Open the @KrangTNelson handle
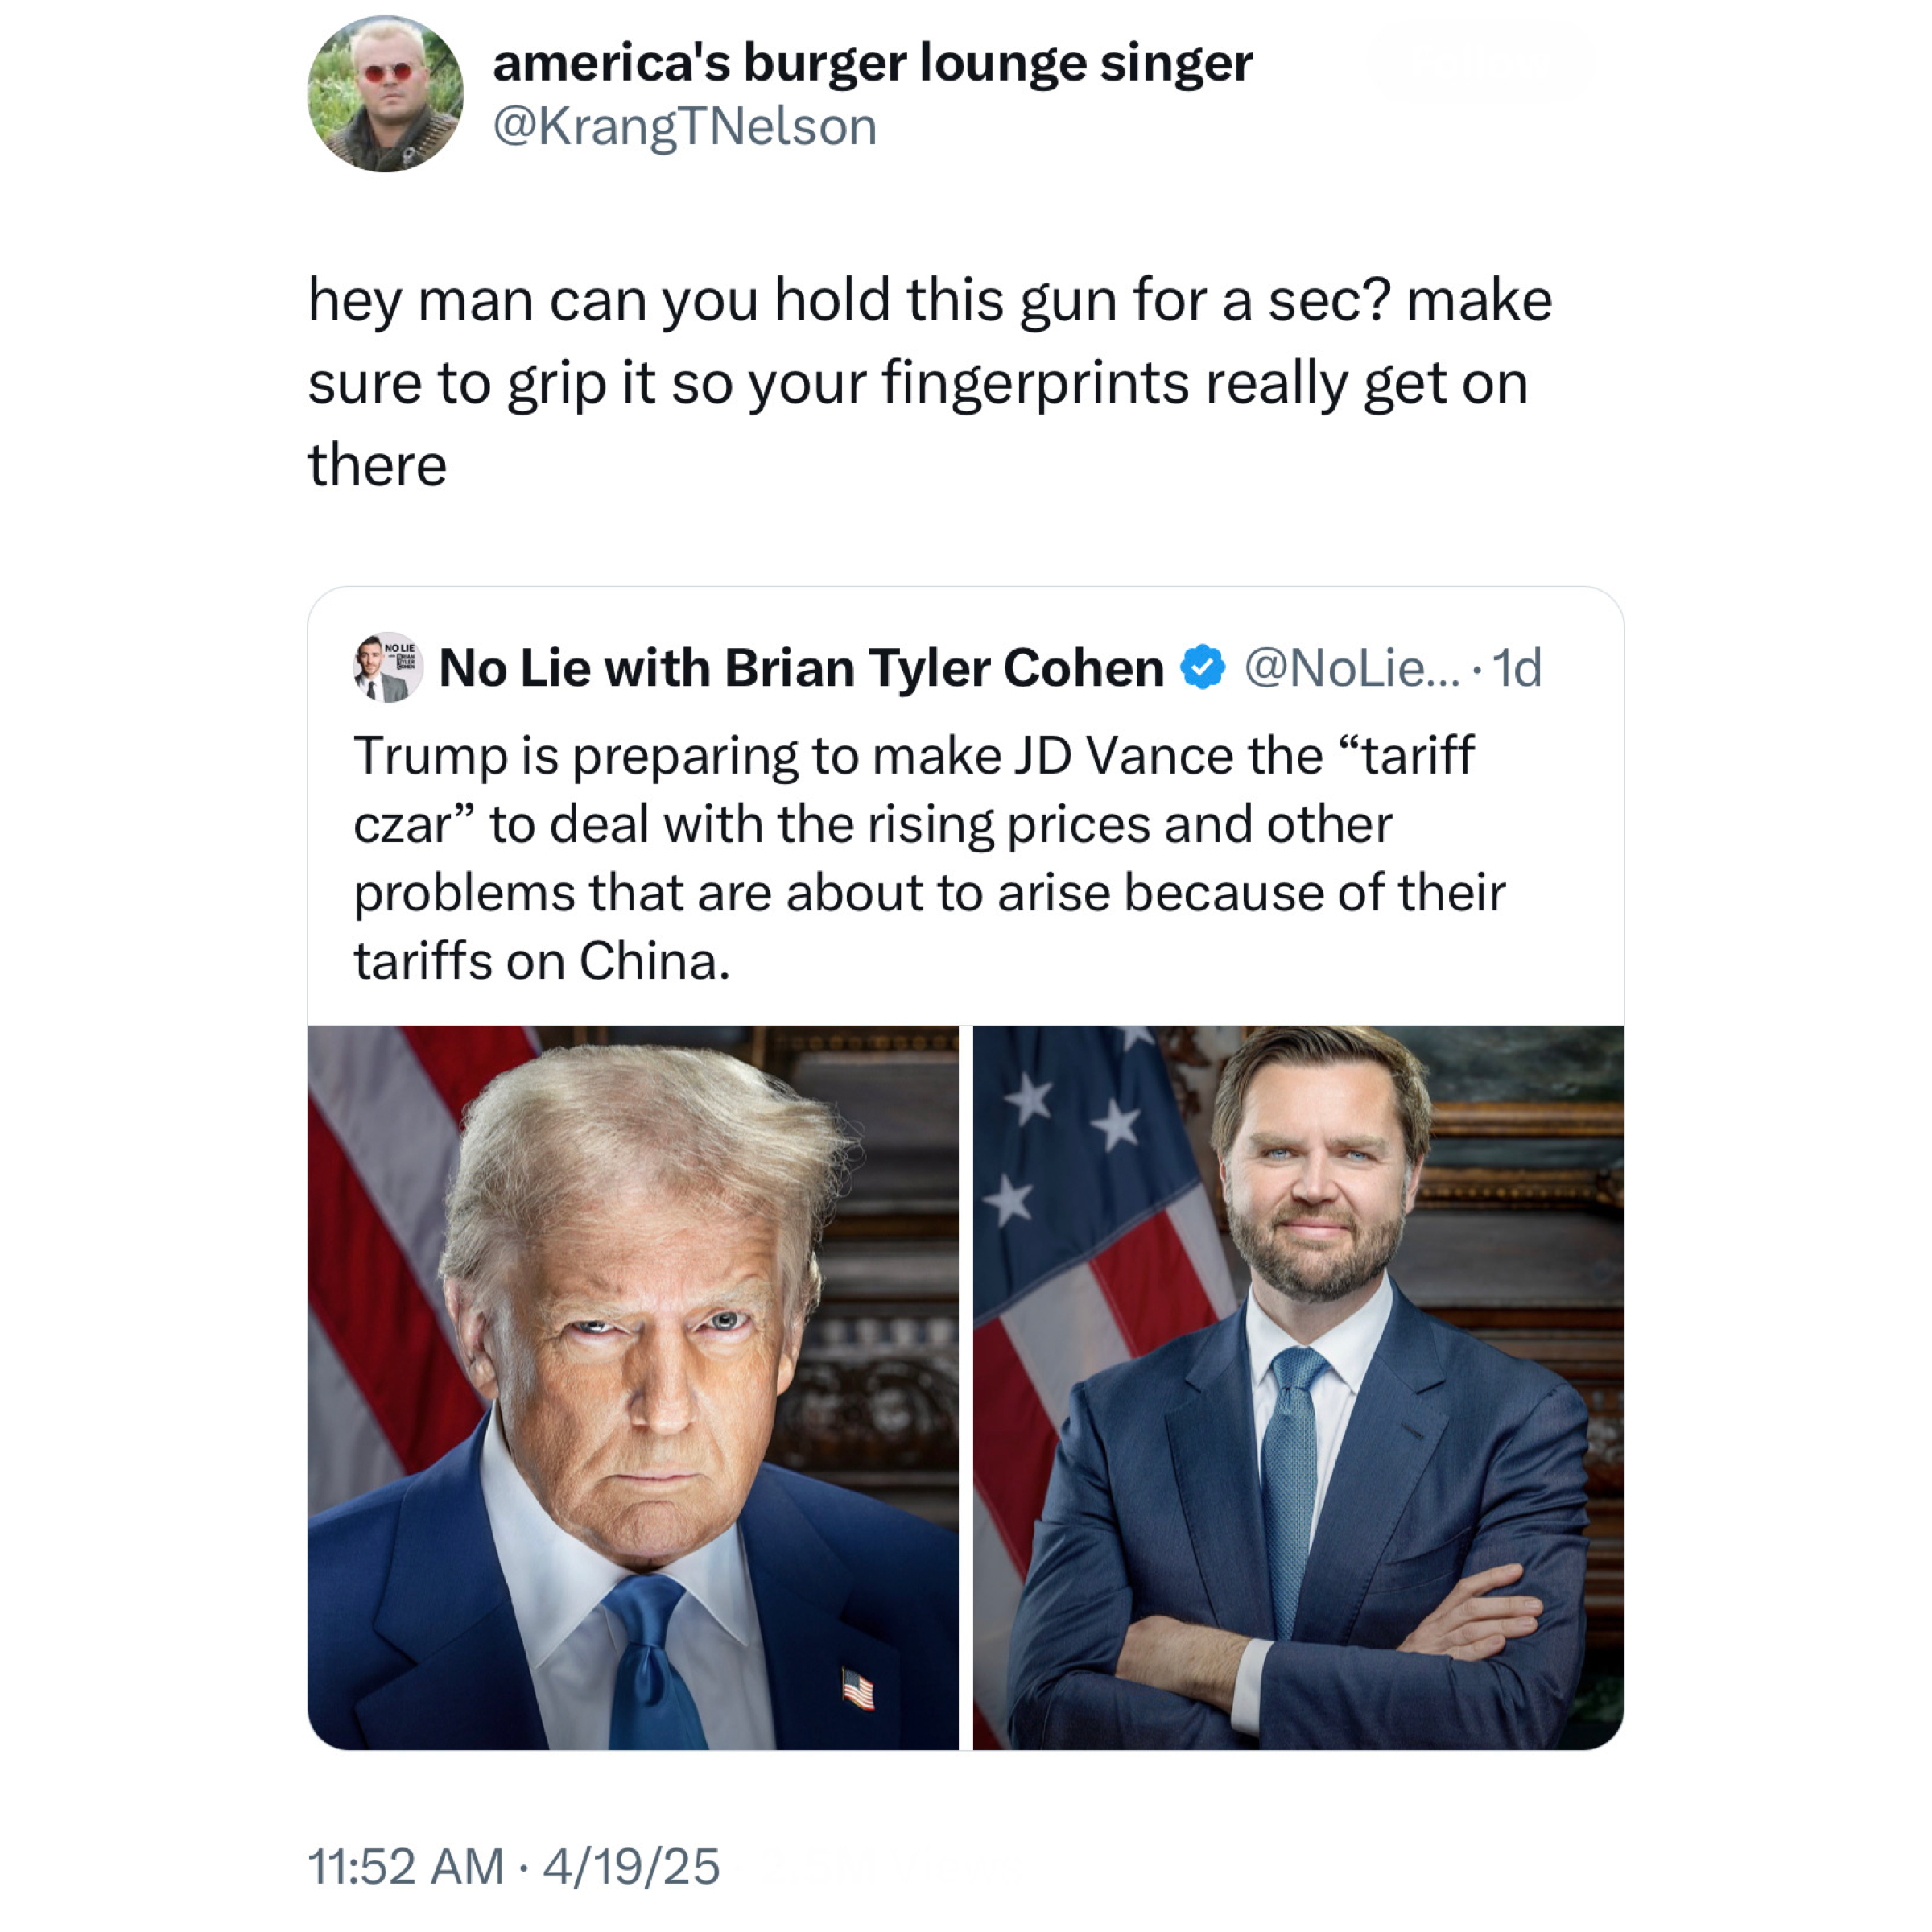1932x1932 pixels. [x=685, y=127]
